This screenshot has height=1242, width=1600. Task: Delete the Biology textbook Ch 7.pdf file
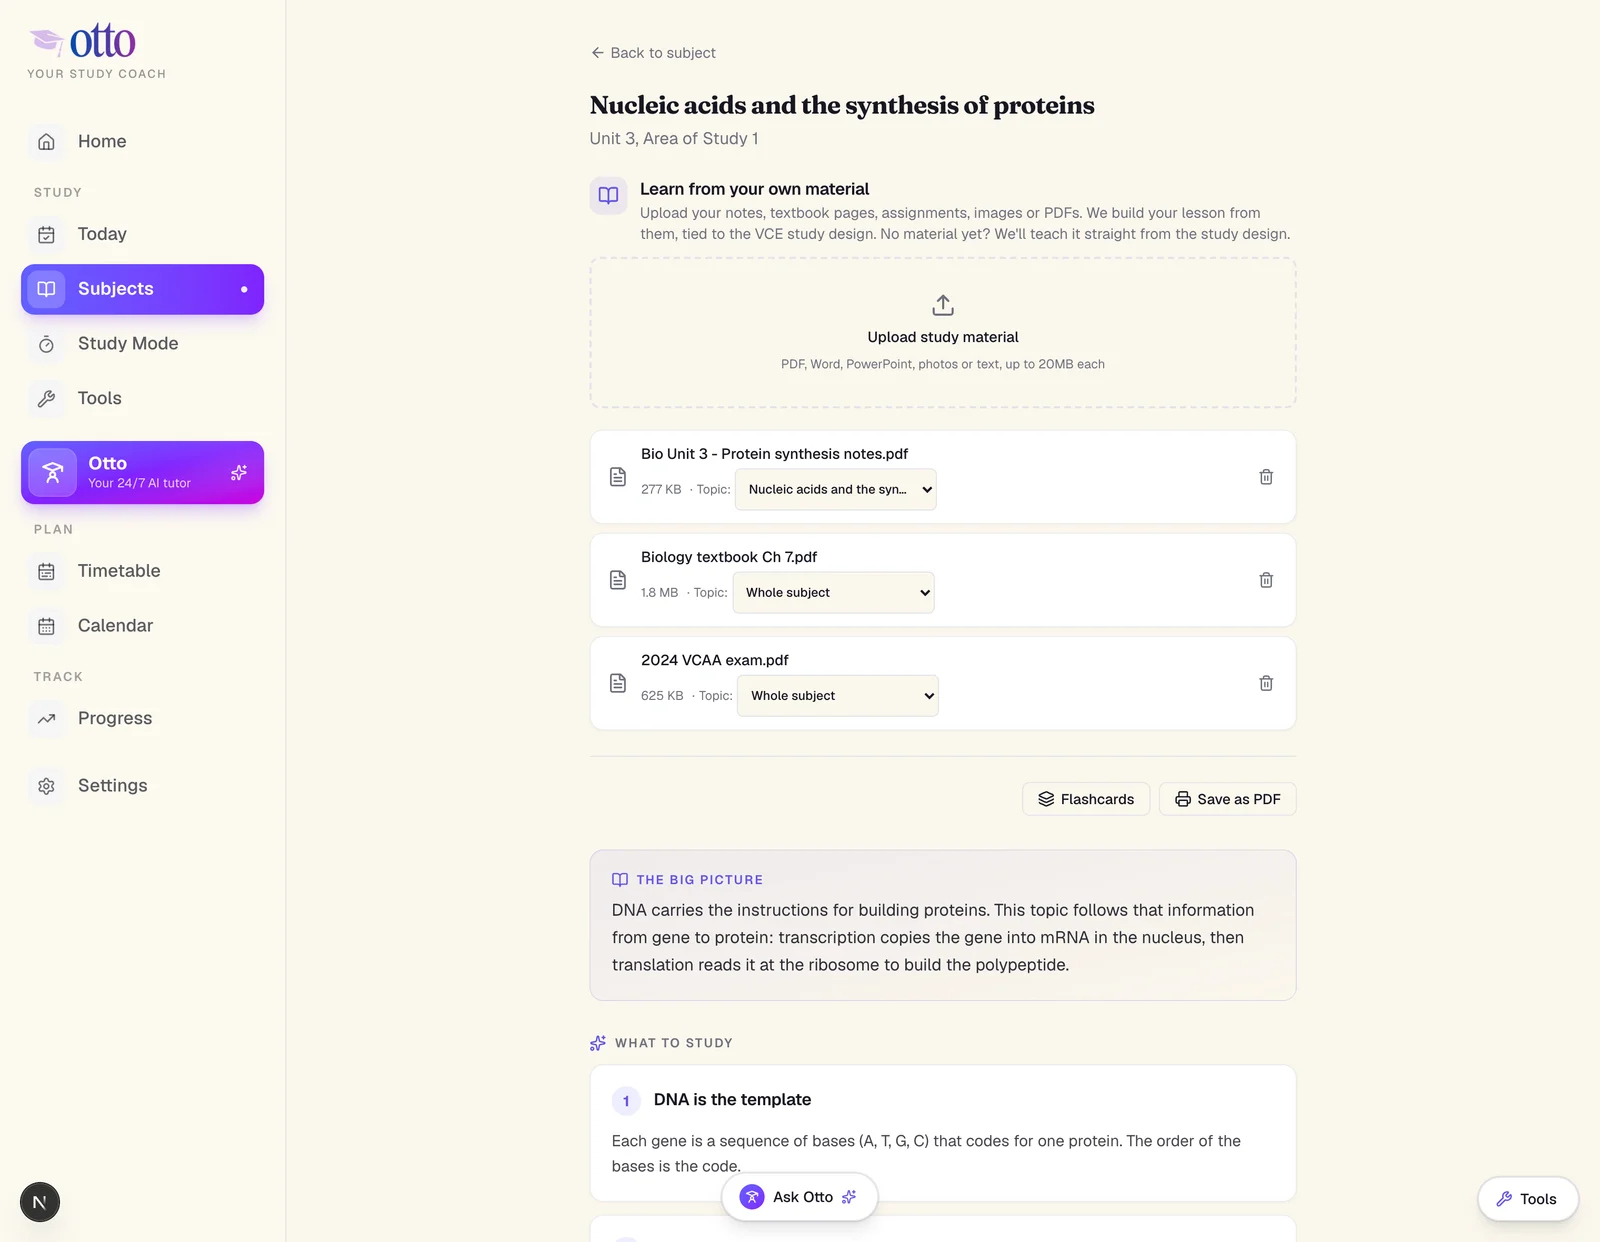click(x=1266, y=580)
